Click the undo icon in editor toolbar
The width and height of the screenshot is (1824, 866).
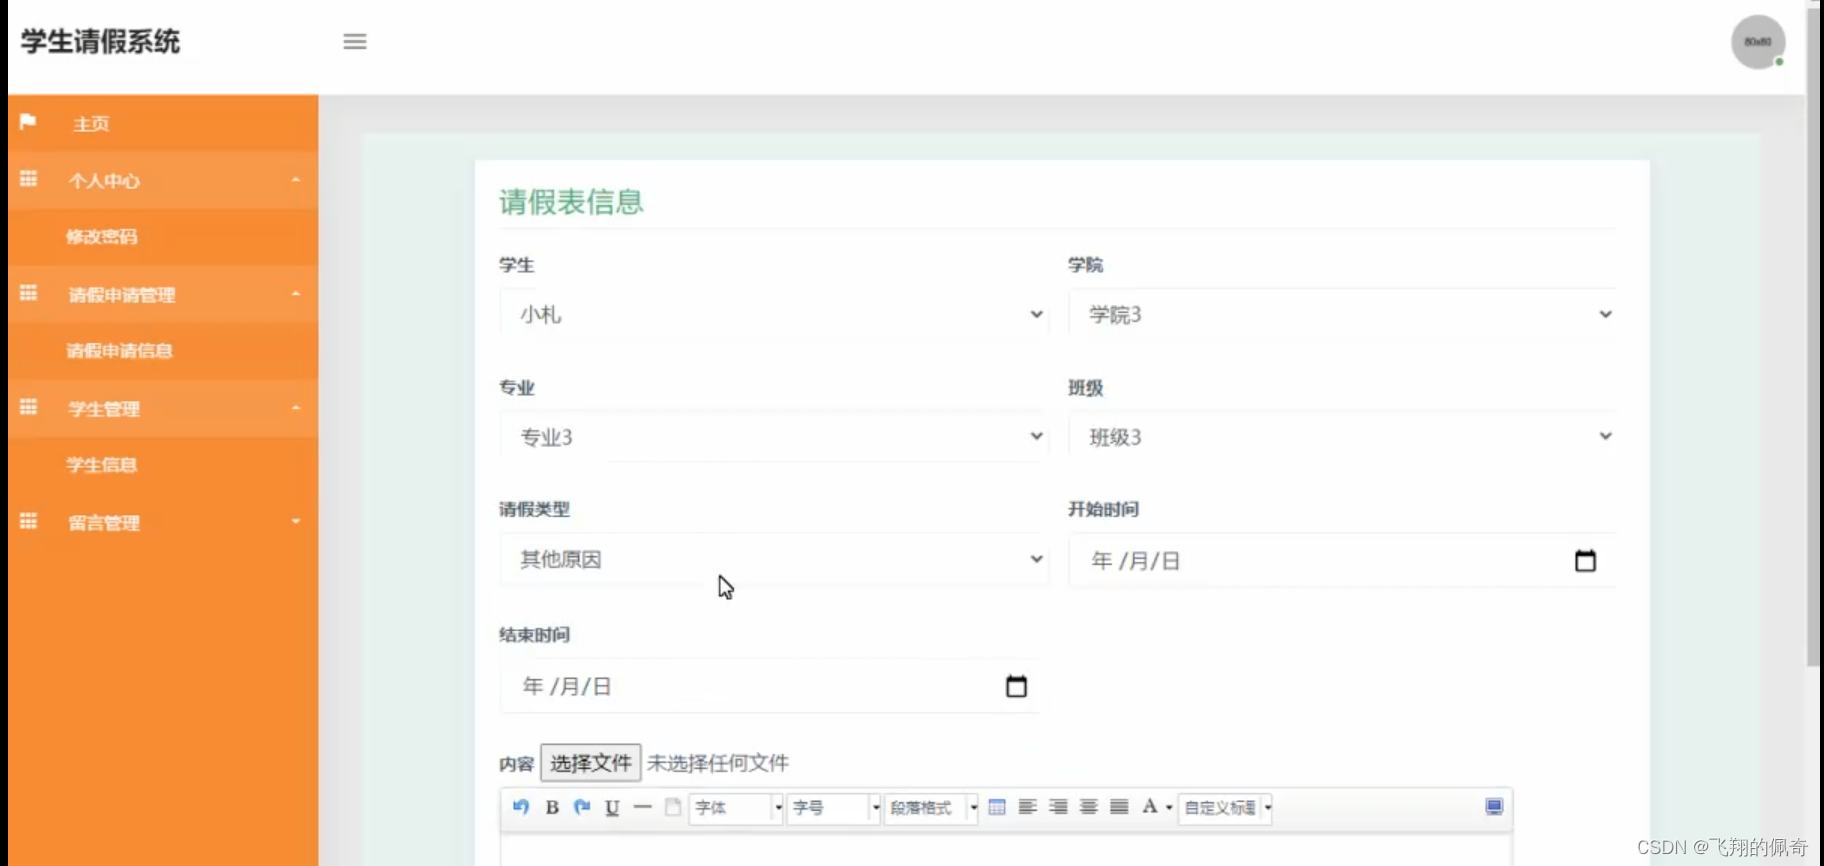[520, 807]
